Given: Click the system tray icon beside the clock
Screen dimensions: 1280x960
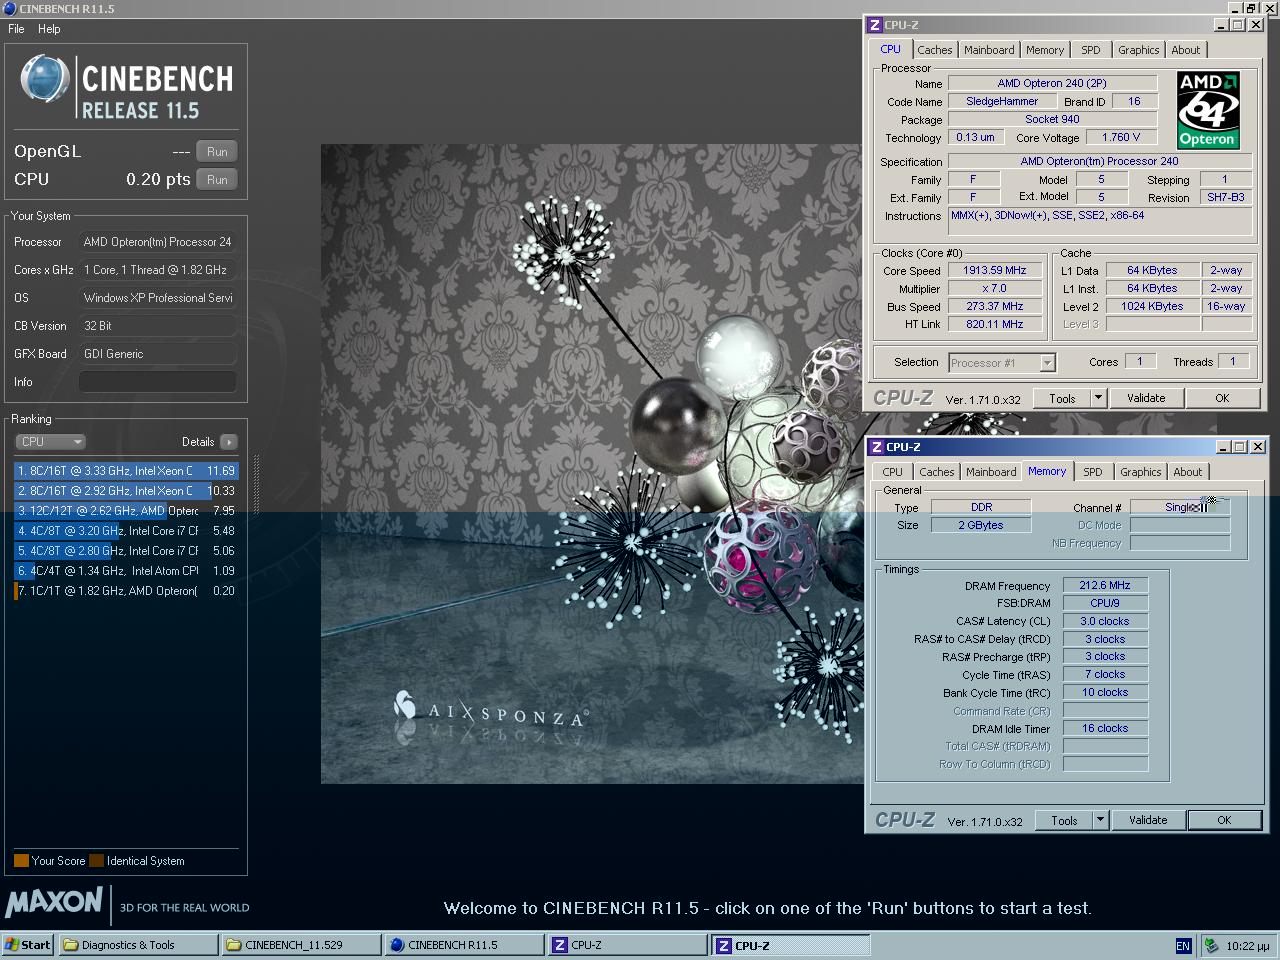Looking at the screenshot, I should (x=1212, y=946).
